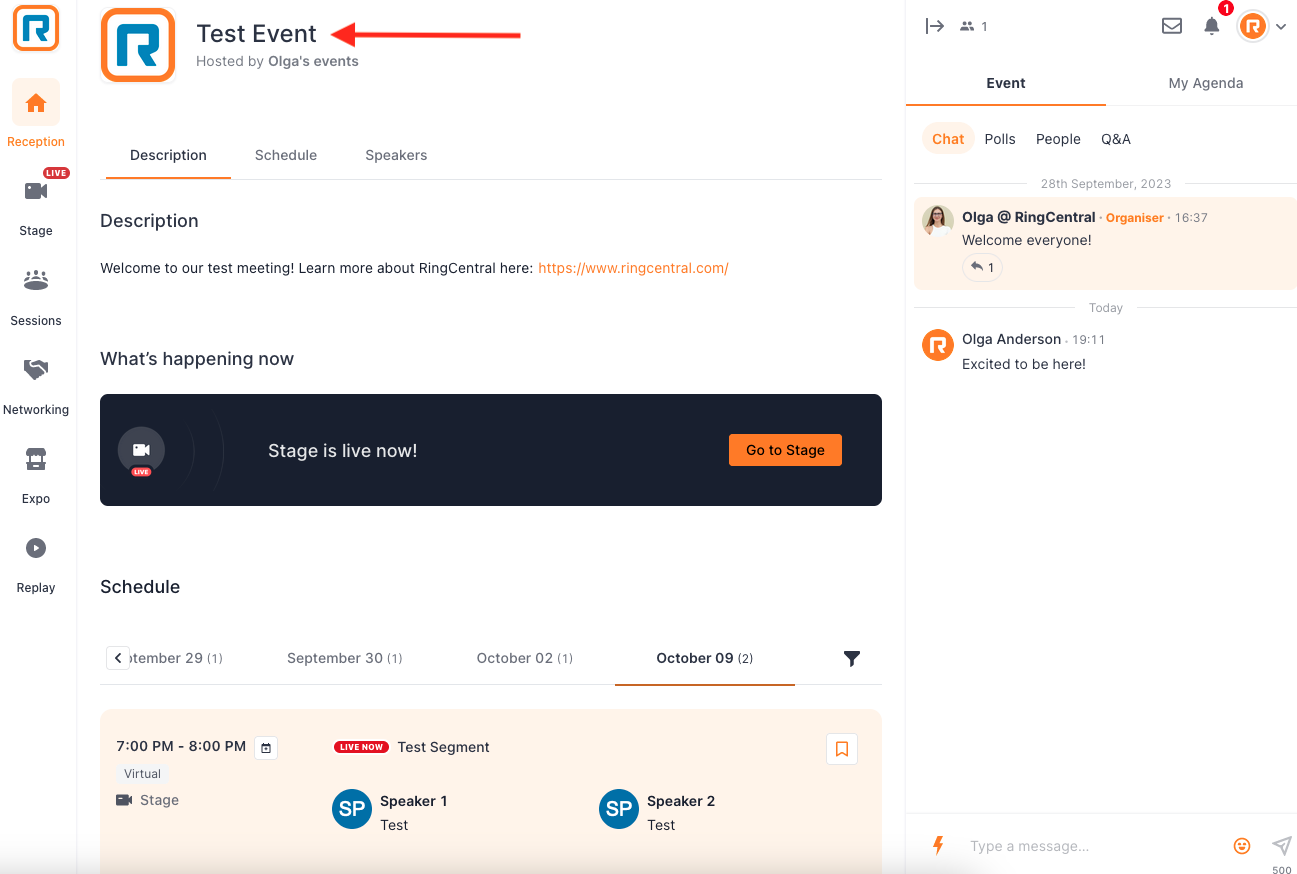Select the September 30 date tab

pos(344,658)
